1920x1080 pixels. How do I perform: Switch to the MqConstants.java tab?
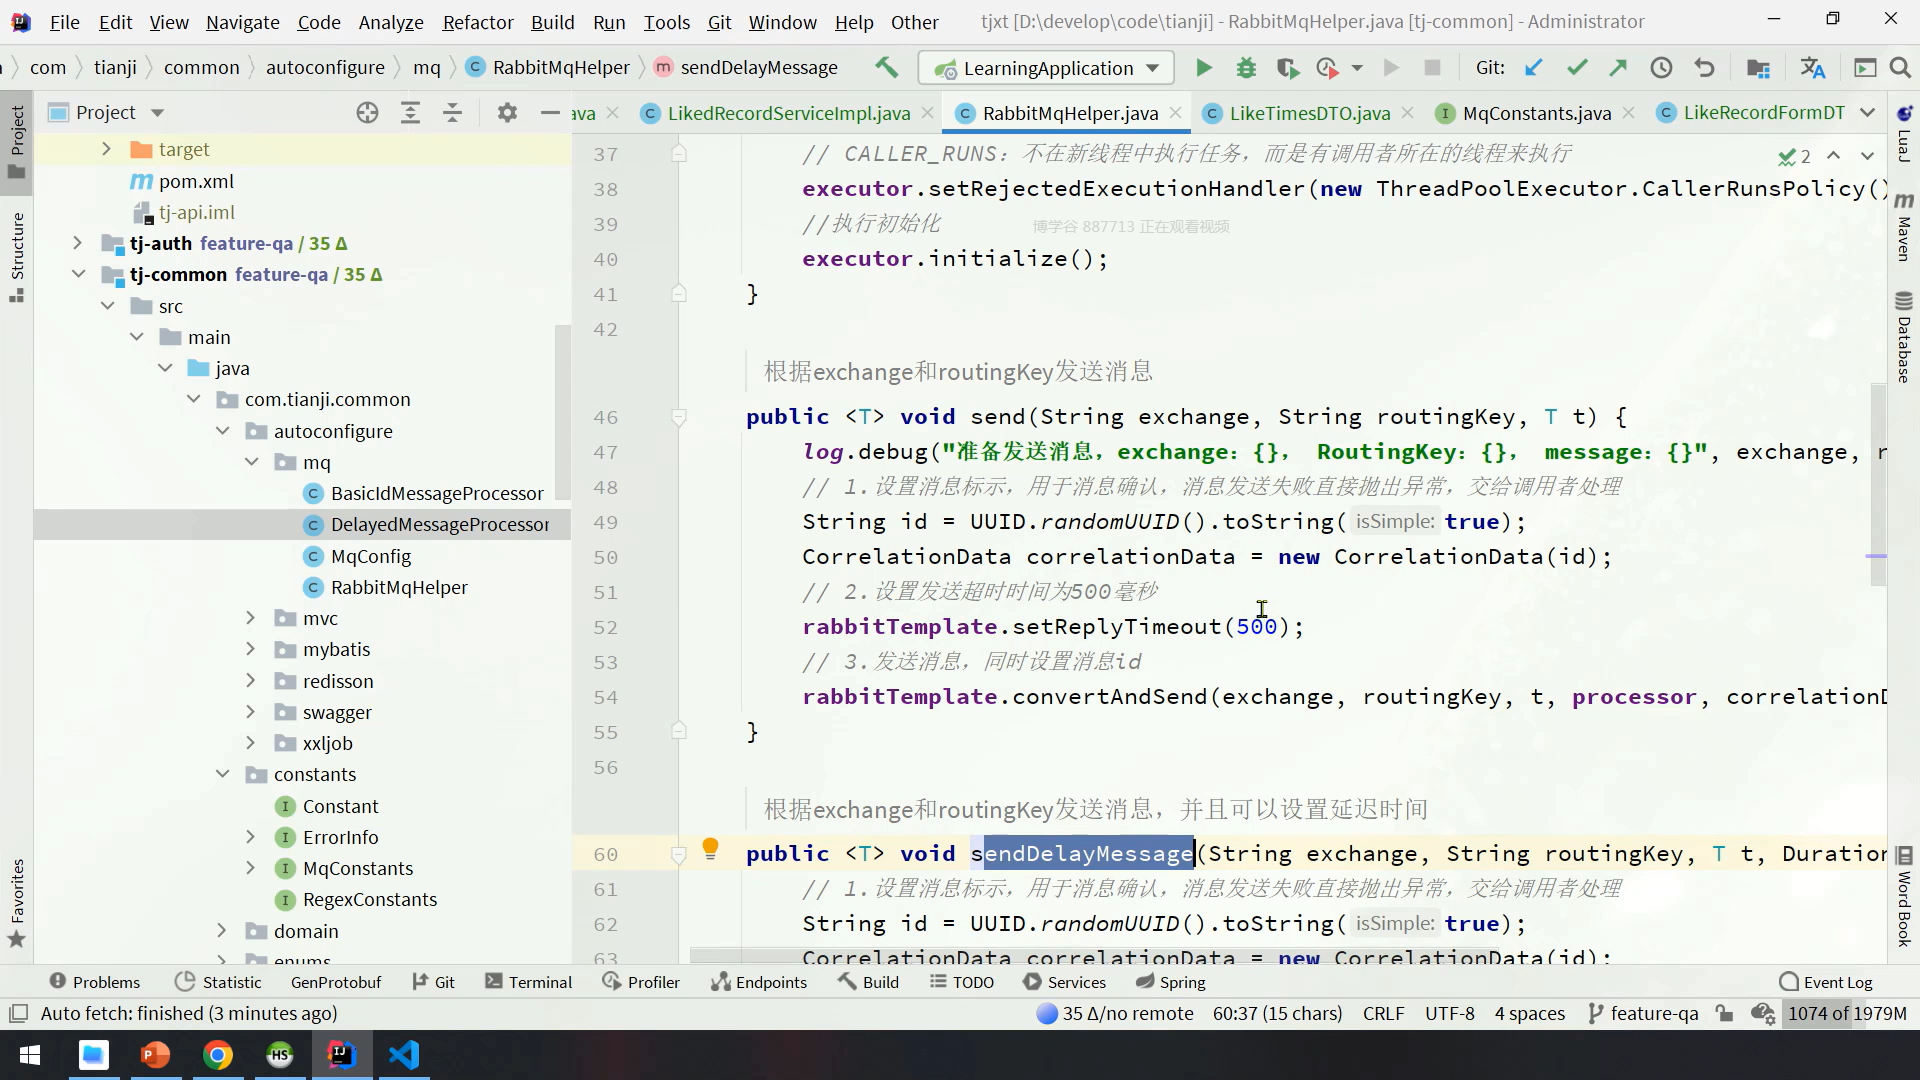[x=1536, y=113]
